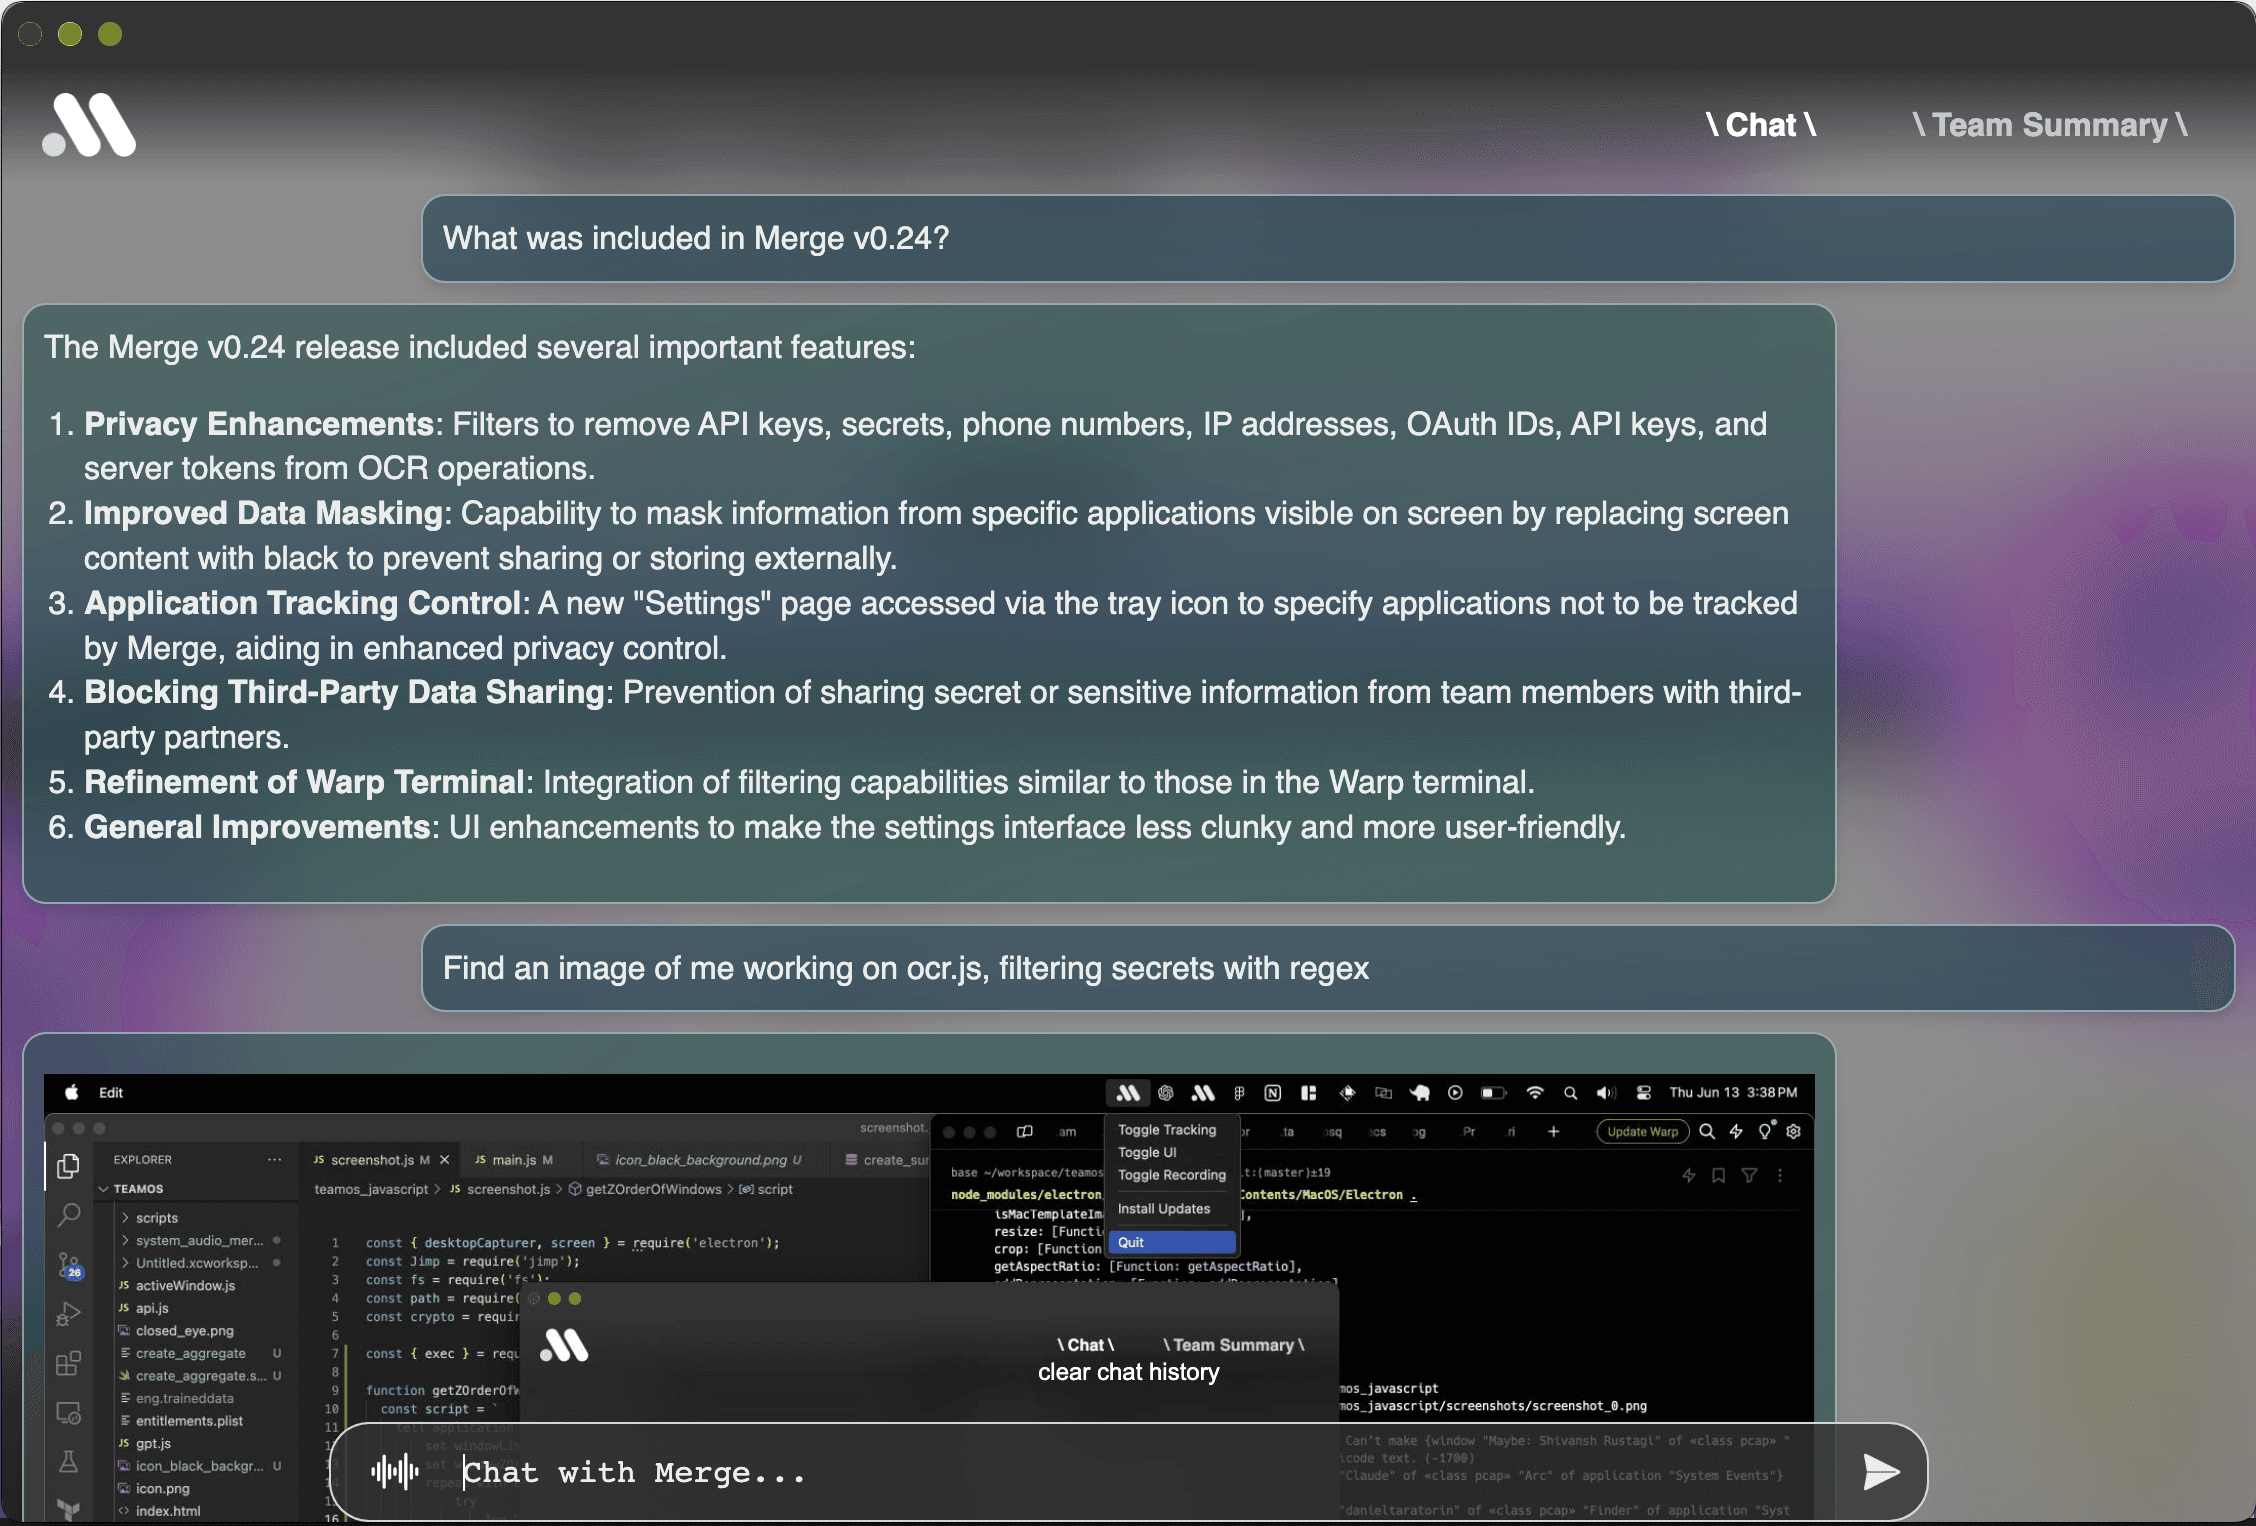
Task: Click Warp's search magnifier beside Update Warp
Action: click(1708, 1132)
